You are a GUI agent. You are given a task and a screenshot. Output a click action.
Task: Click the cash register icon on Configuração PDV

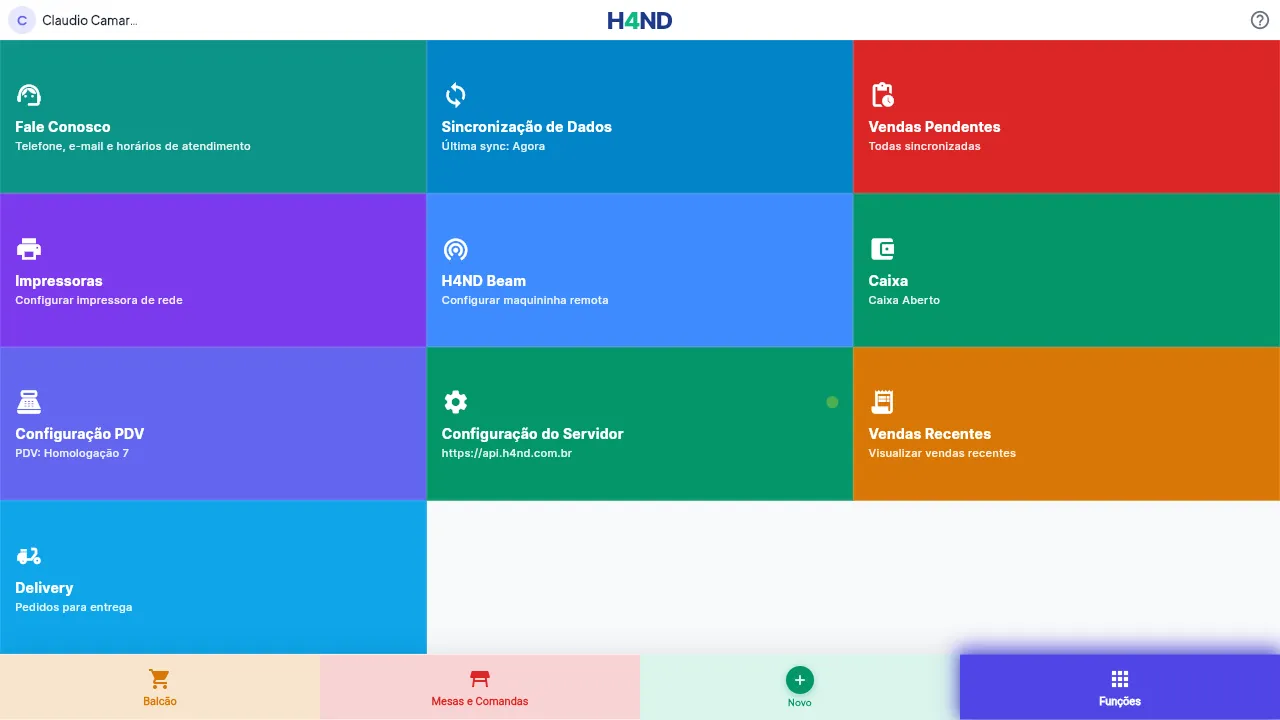click(x=29, y=402)
